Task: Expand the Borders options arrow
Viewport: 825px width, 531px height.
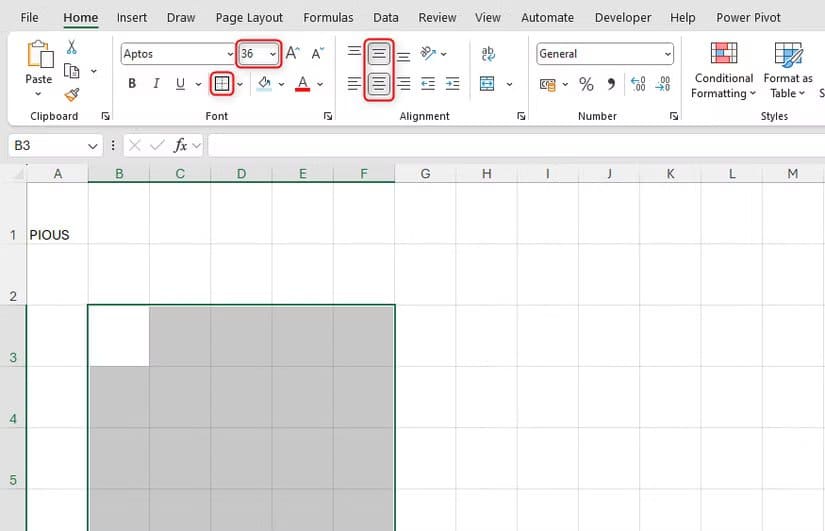Action: click(x=240, y=84)
